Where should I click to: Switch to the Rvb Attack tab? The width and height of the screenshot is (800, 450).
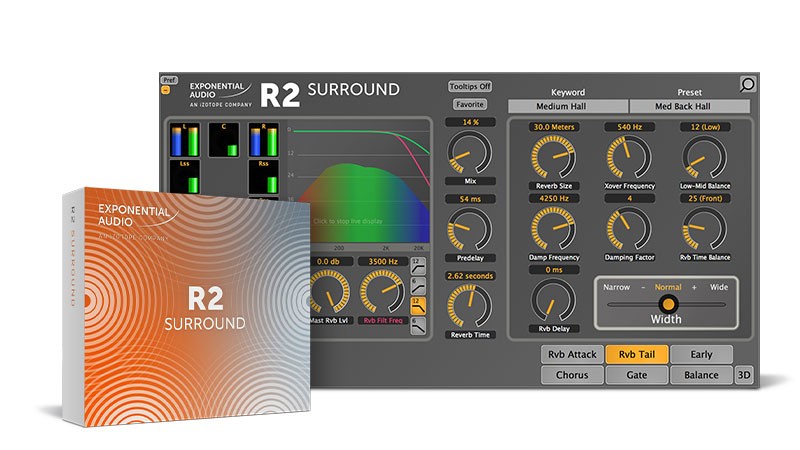click(572, 354)
